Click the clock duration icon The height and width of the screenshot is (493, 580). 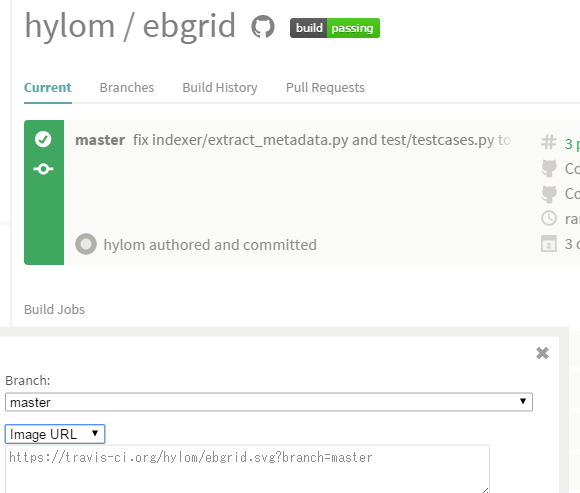click(x=549, y=218)
